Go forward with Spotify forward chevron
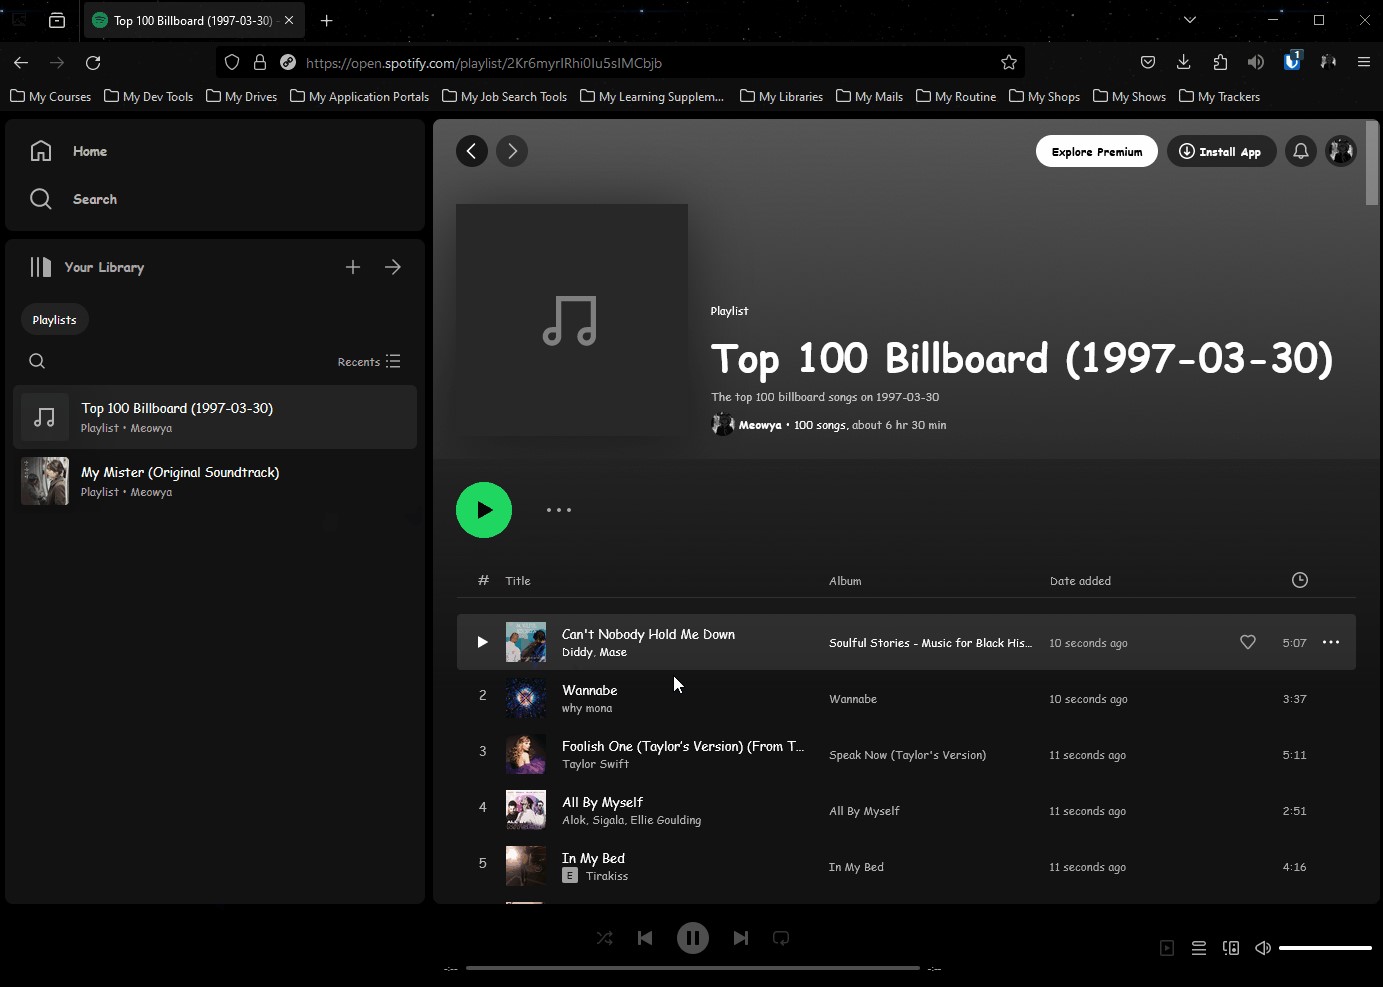Screen dimensions: 1383x987 512,151
